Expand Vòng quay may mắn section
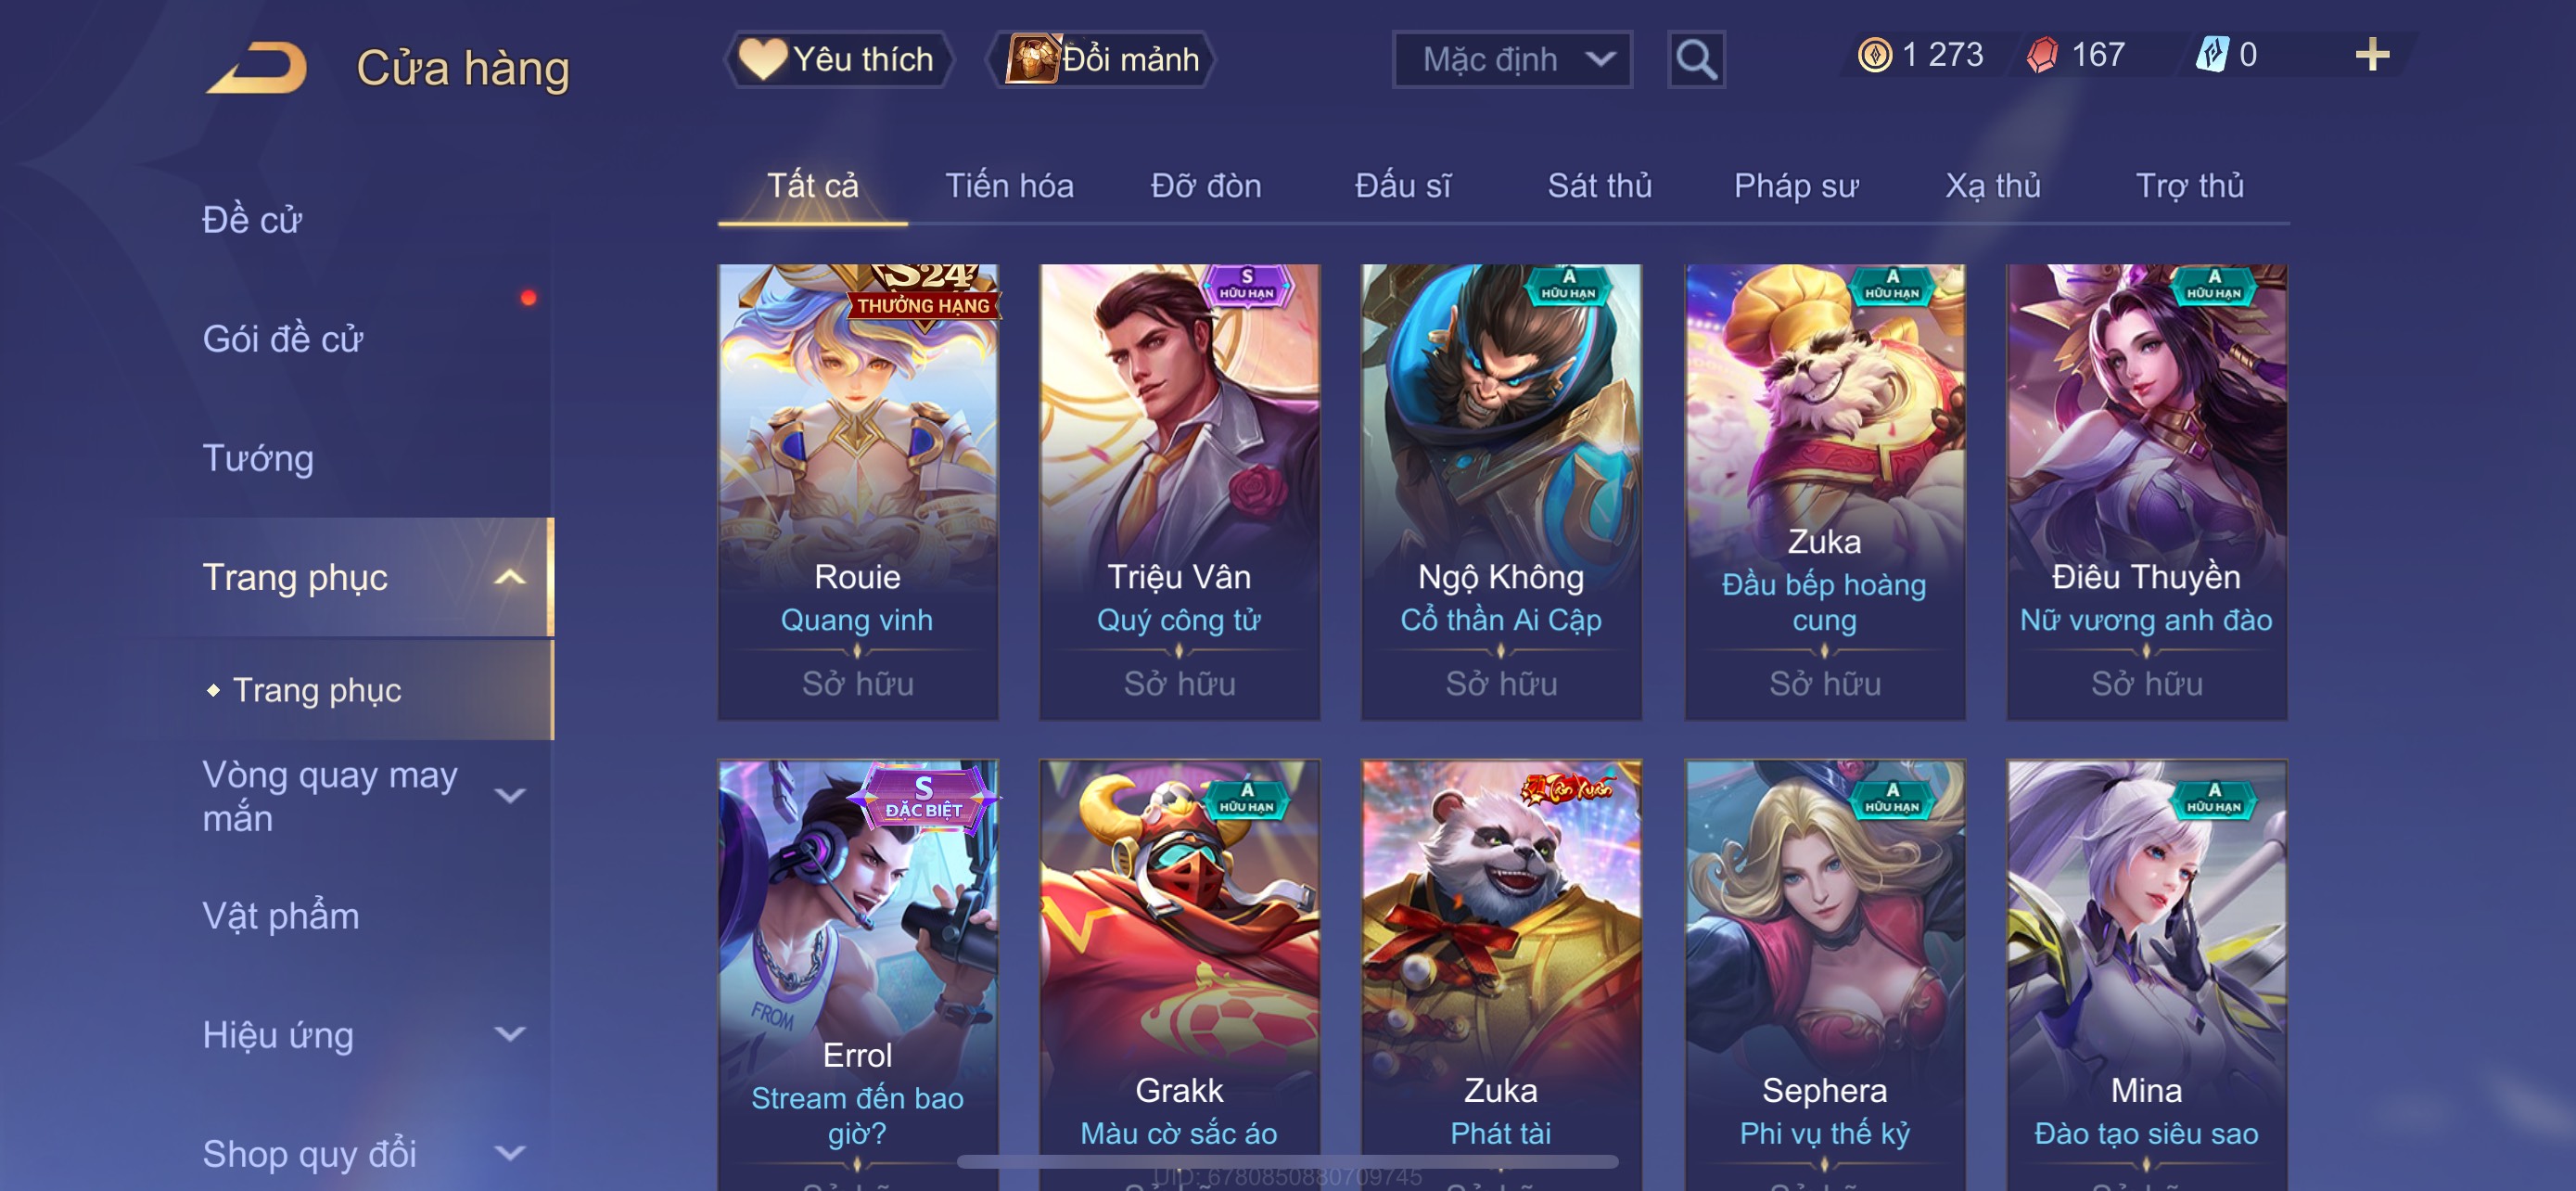The image size is (2576, 1191). point(510,796)
